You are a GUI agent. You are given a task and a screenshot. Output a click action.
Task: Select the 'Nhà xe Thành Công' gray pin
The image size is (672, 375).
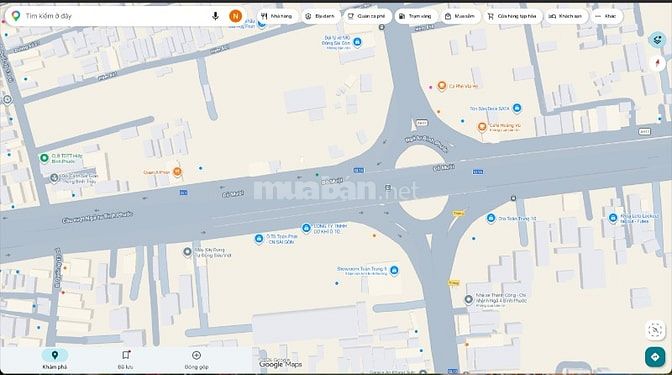(x=469, y=299)
